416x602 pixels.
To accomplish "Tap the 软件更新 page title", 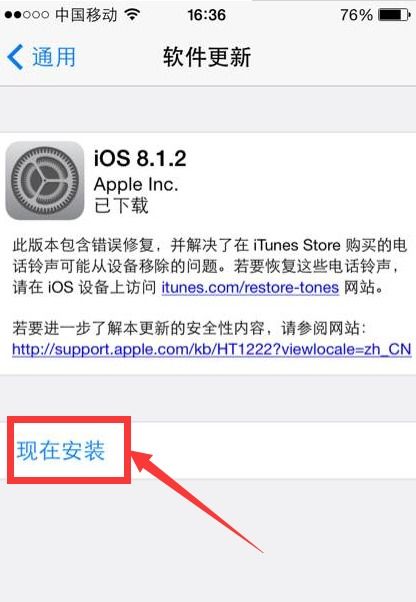I will point(207,57).
